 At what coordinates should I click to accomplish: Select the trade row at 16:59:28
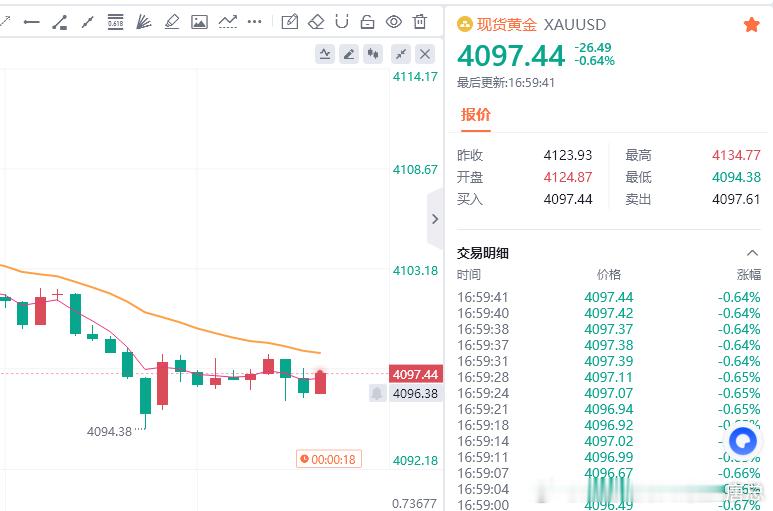click(x=608, y=377)
